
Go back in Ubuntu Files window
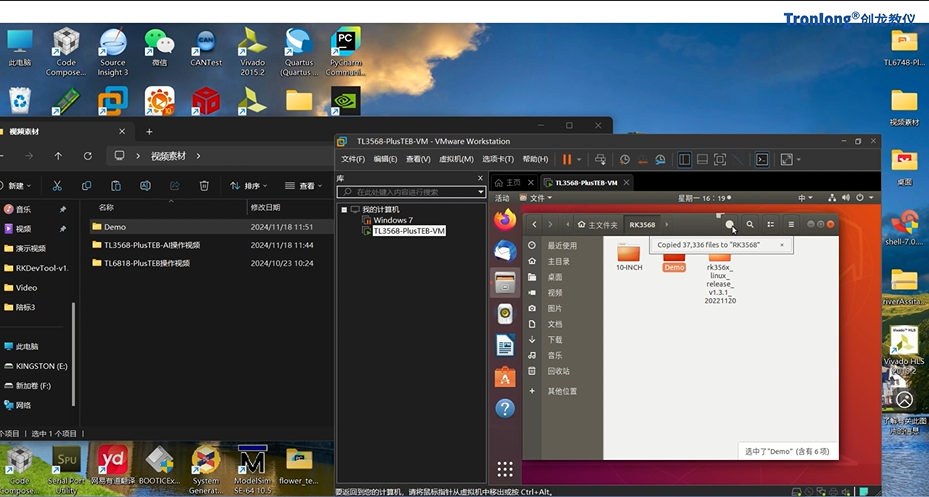[534, 225]
